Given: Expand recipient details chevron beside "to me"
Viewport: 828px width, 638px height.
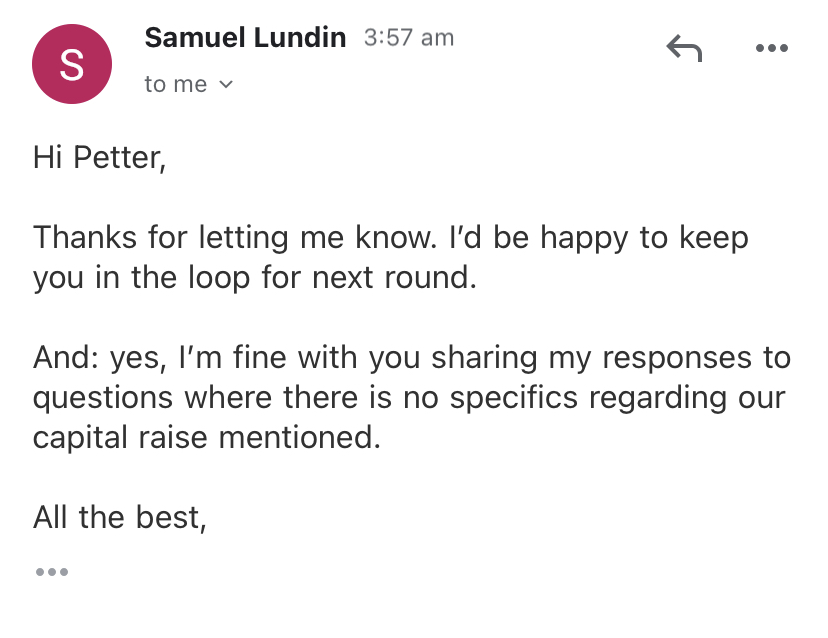Looking at the screenshot, I should (226, 85).
